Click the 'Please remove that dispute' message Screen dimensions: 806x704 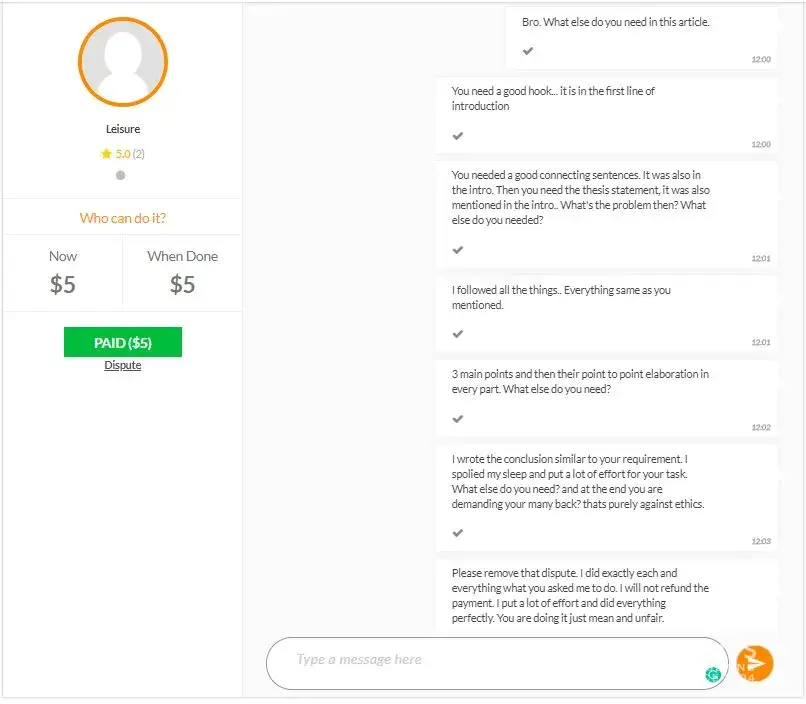tap(580, 595)
